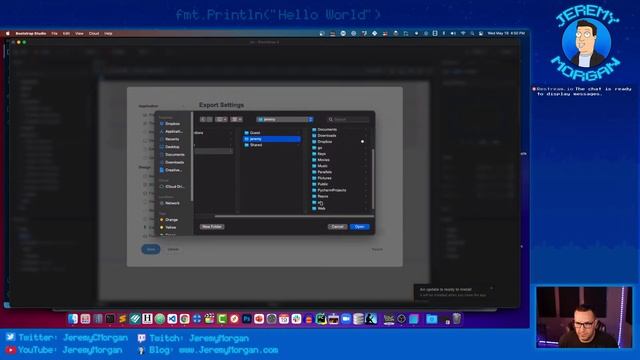Image resolution: width=640 pixels, height=360 pixels.
Task: Open the Creative Cloud sidebar location
Action: pyautogui.click(x=172, y=170)
